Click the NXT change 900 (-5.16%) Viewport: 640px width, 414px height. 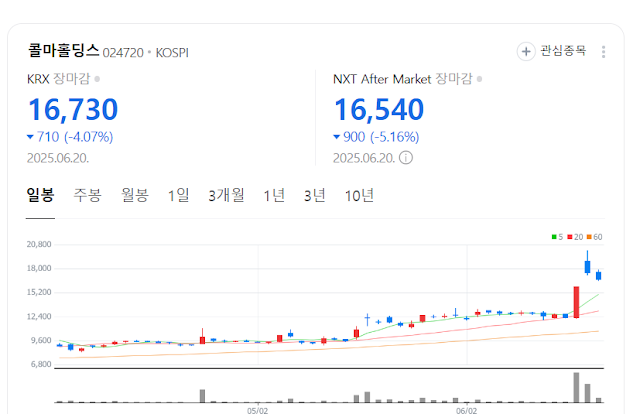tap(376, 137)
